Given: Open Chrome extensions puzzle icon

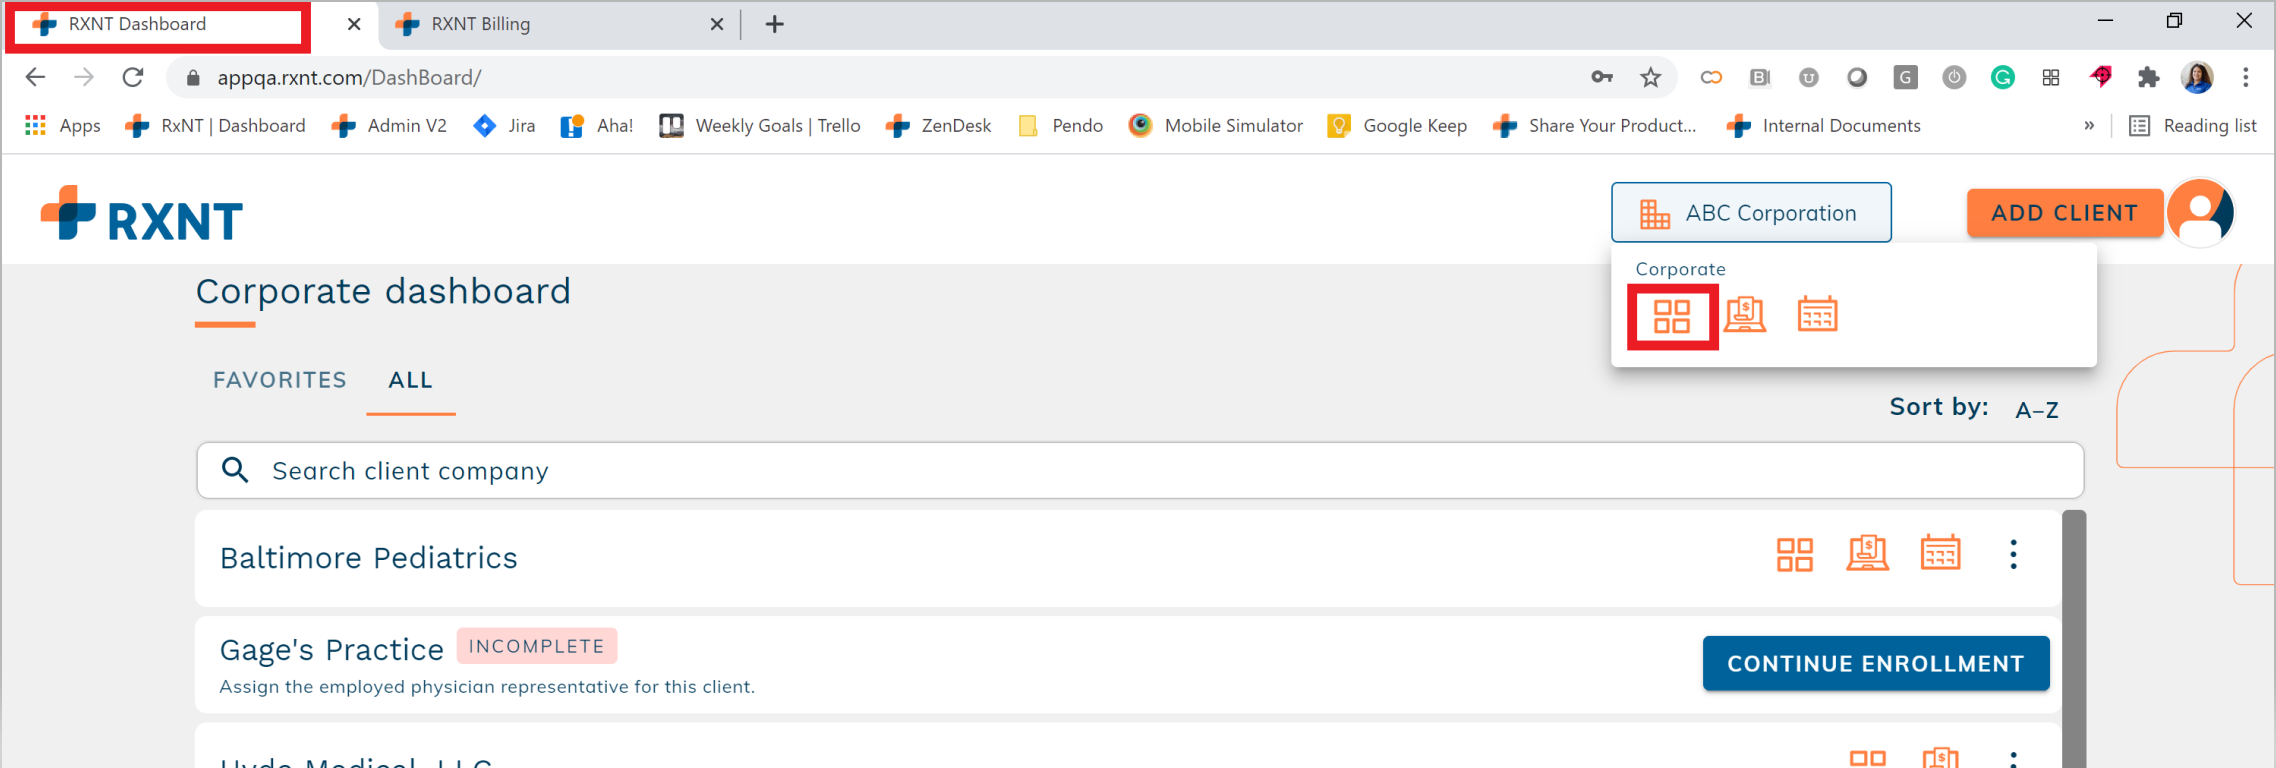Looking at the screenshot, I should [2148, 77].
